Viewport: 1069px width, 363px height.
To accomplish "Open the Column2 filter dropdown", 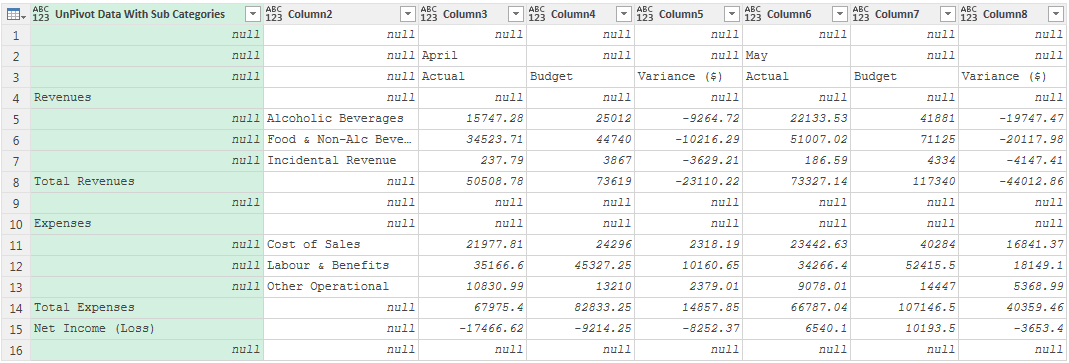I will [408, 14].
